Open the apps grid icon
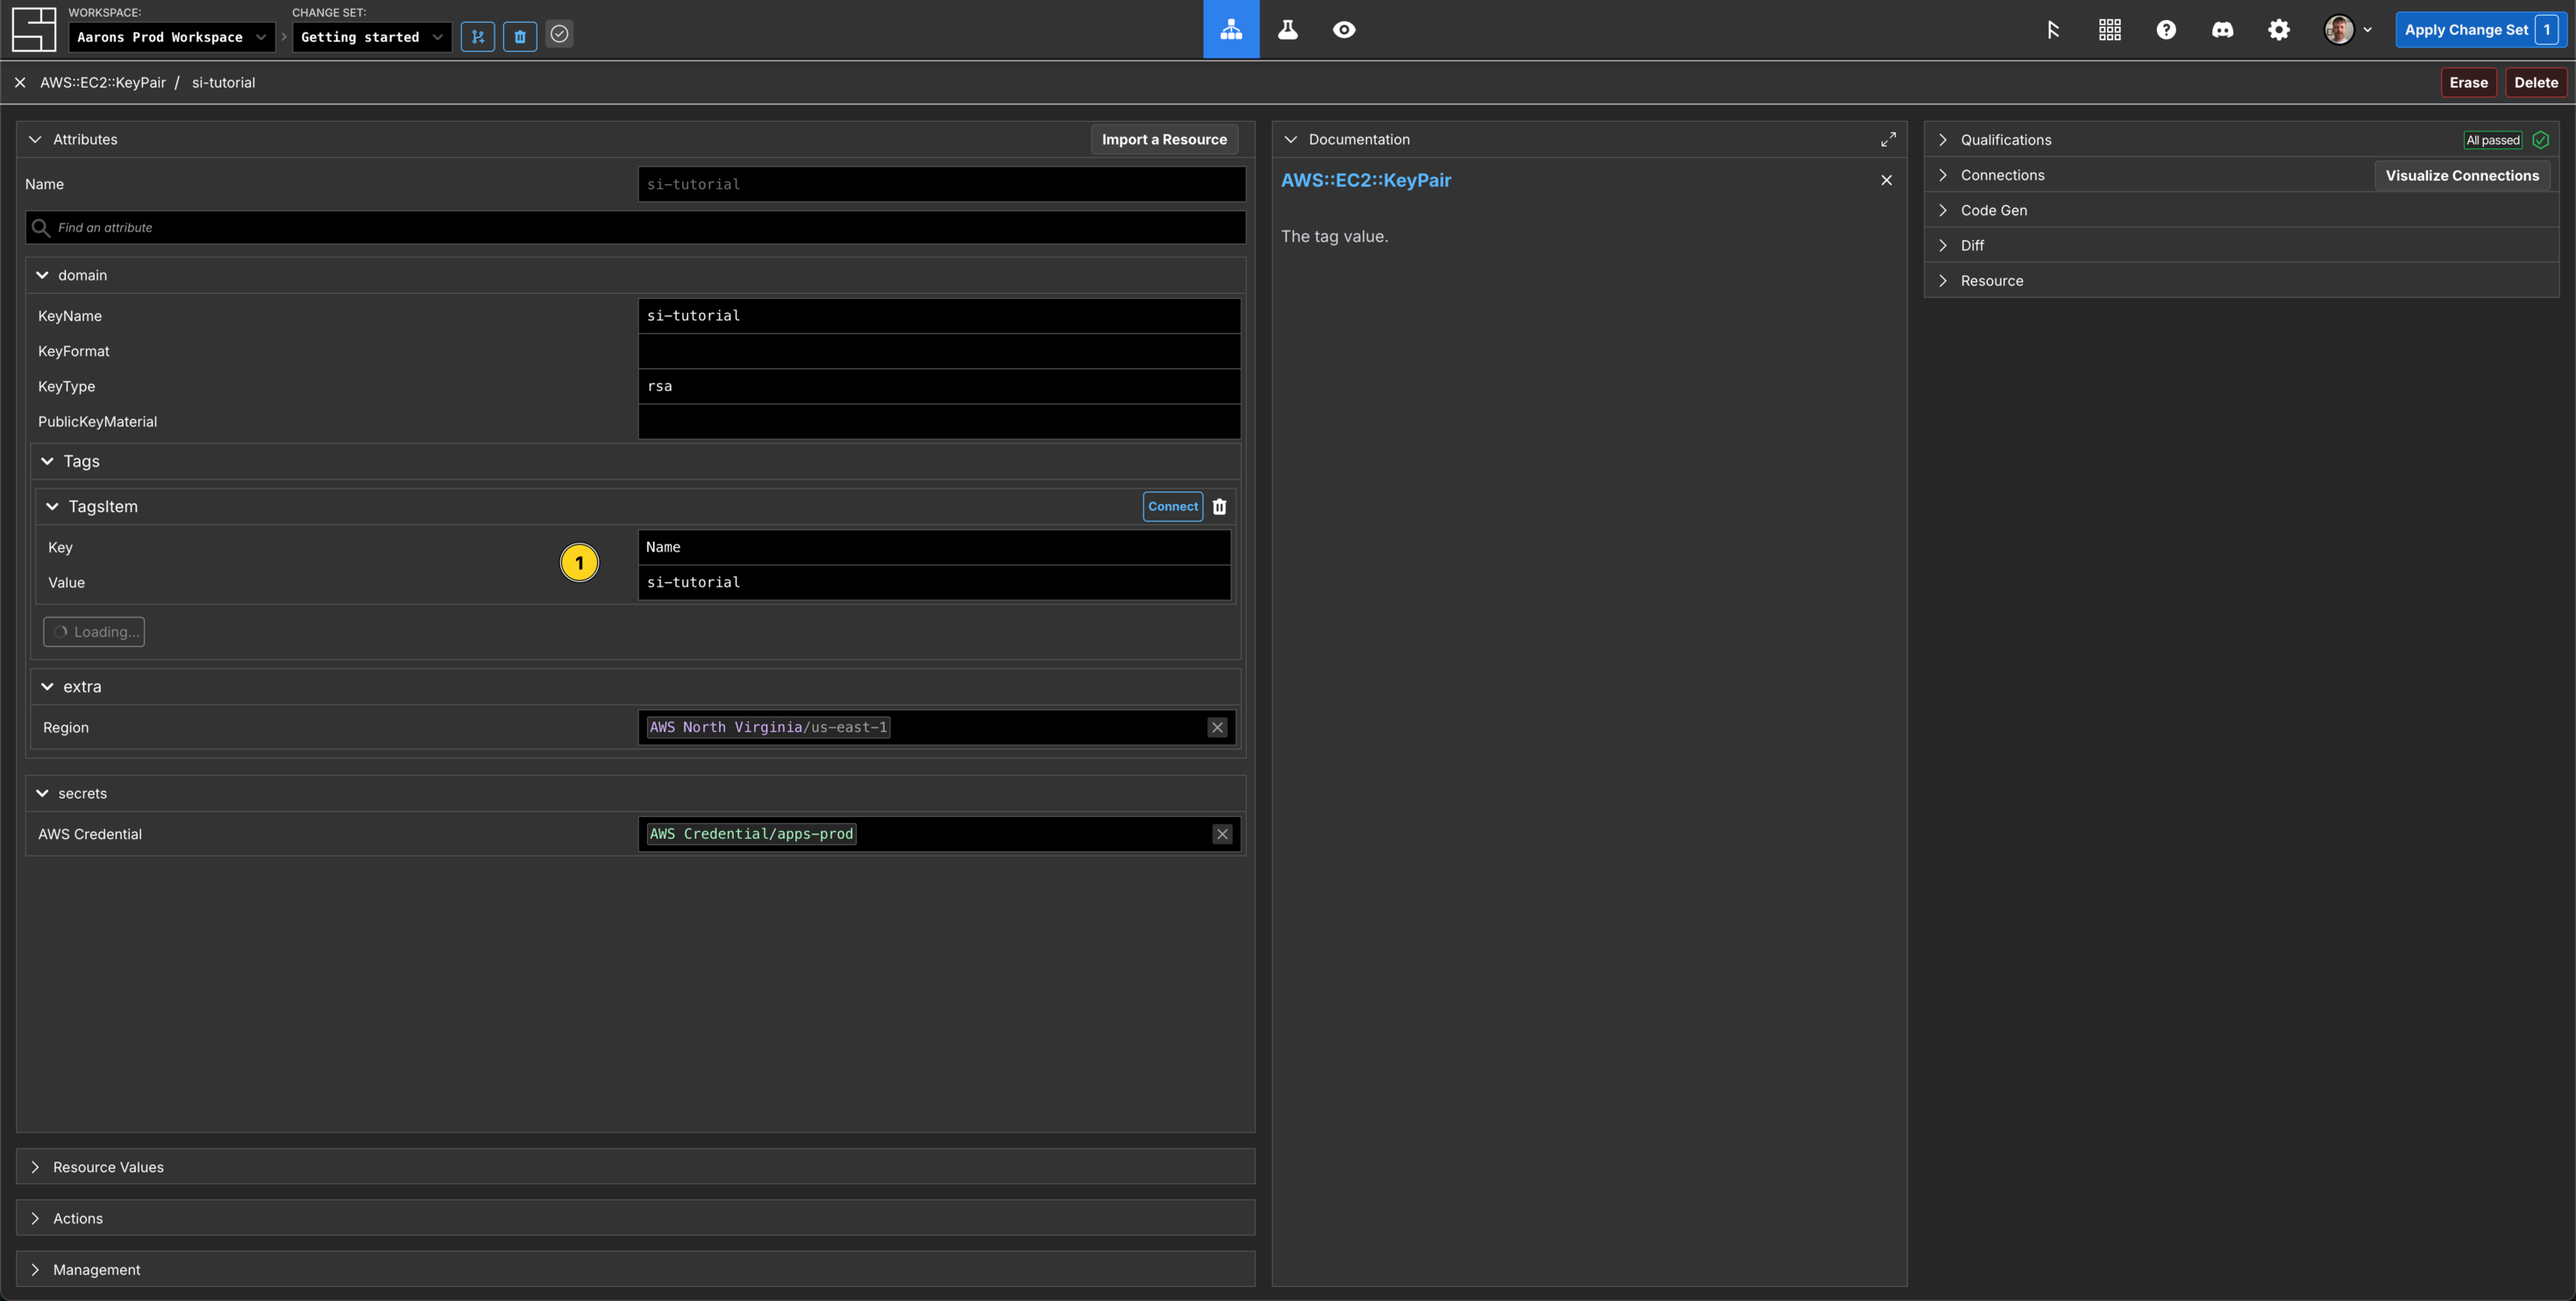Image resolution: width=2576 pixels, height=1301 pixels. [x=2110, y=30]
